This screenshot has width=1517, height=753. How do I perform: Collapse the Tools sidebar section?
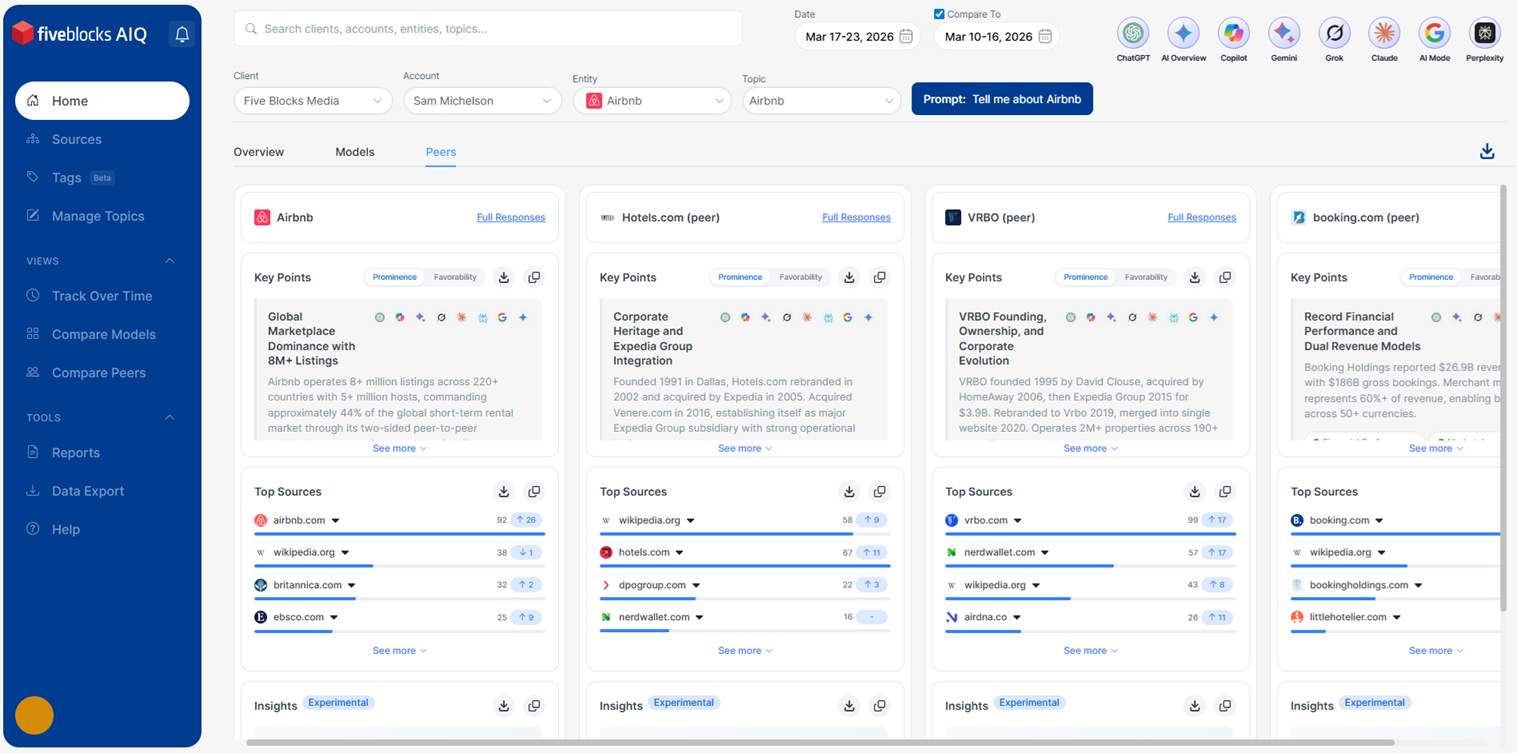[x=169, y=418]
